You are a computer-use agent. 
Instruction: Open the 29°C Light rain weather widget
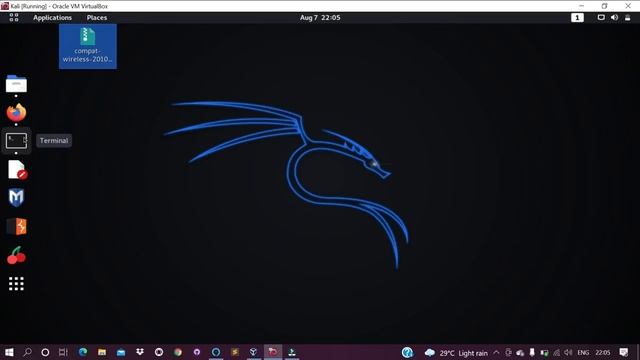click(456, 353)
